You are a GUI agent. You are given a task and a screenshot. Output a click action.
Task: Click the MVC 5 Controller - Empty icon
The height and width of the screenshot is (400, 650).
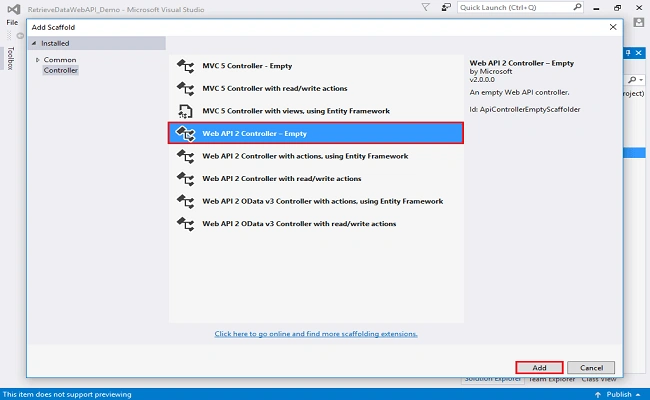coord(185,66)
